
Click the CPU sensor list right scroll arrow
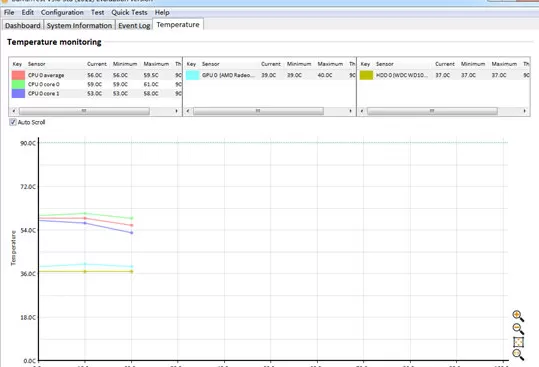[177, 111]
